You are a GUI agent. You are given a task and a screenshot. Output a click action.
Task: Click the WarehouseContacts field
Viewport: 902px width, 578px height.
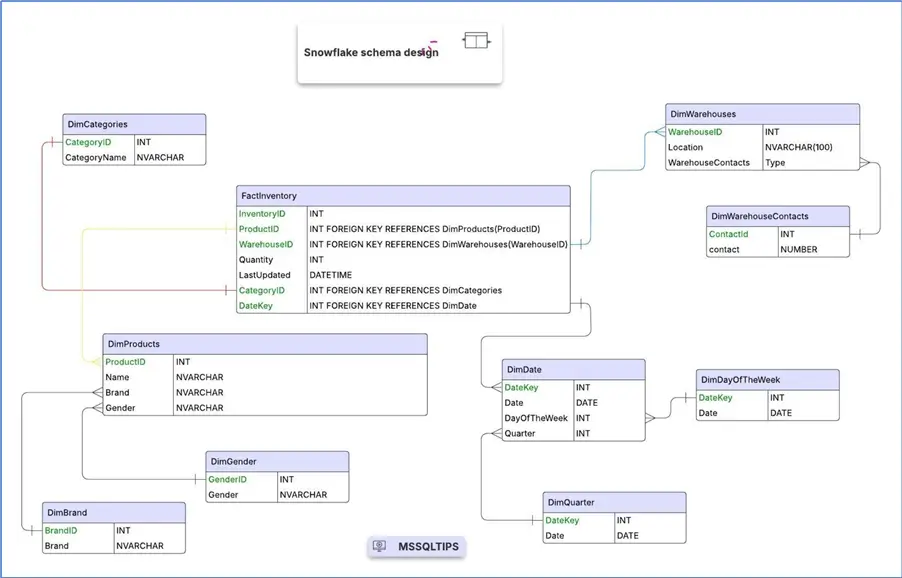pyautogui.click(x=709, y=163)
